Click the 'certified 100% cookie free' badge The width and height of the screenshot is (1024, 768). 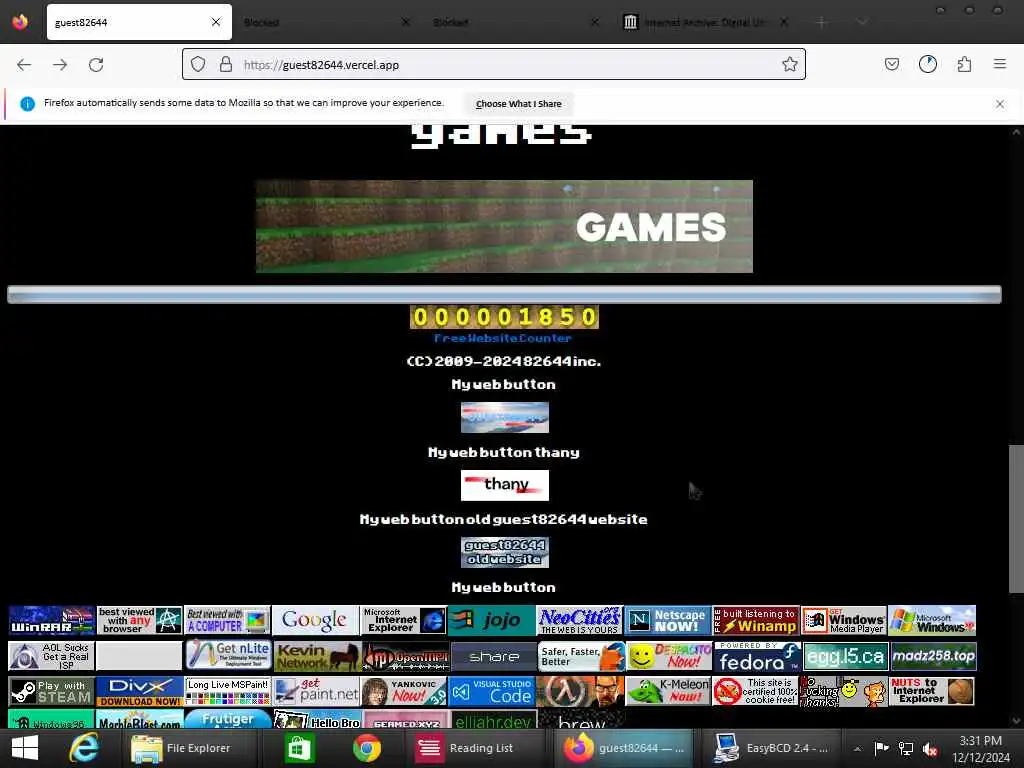click(x=756, y=691)
